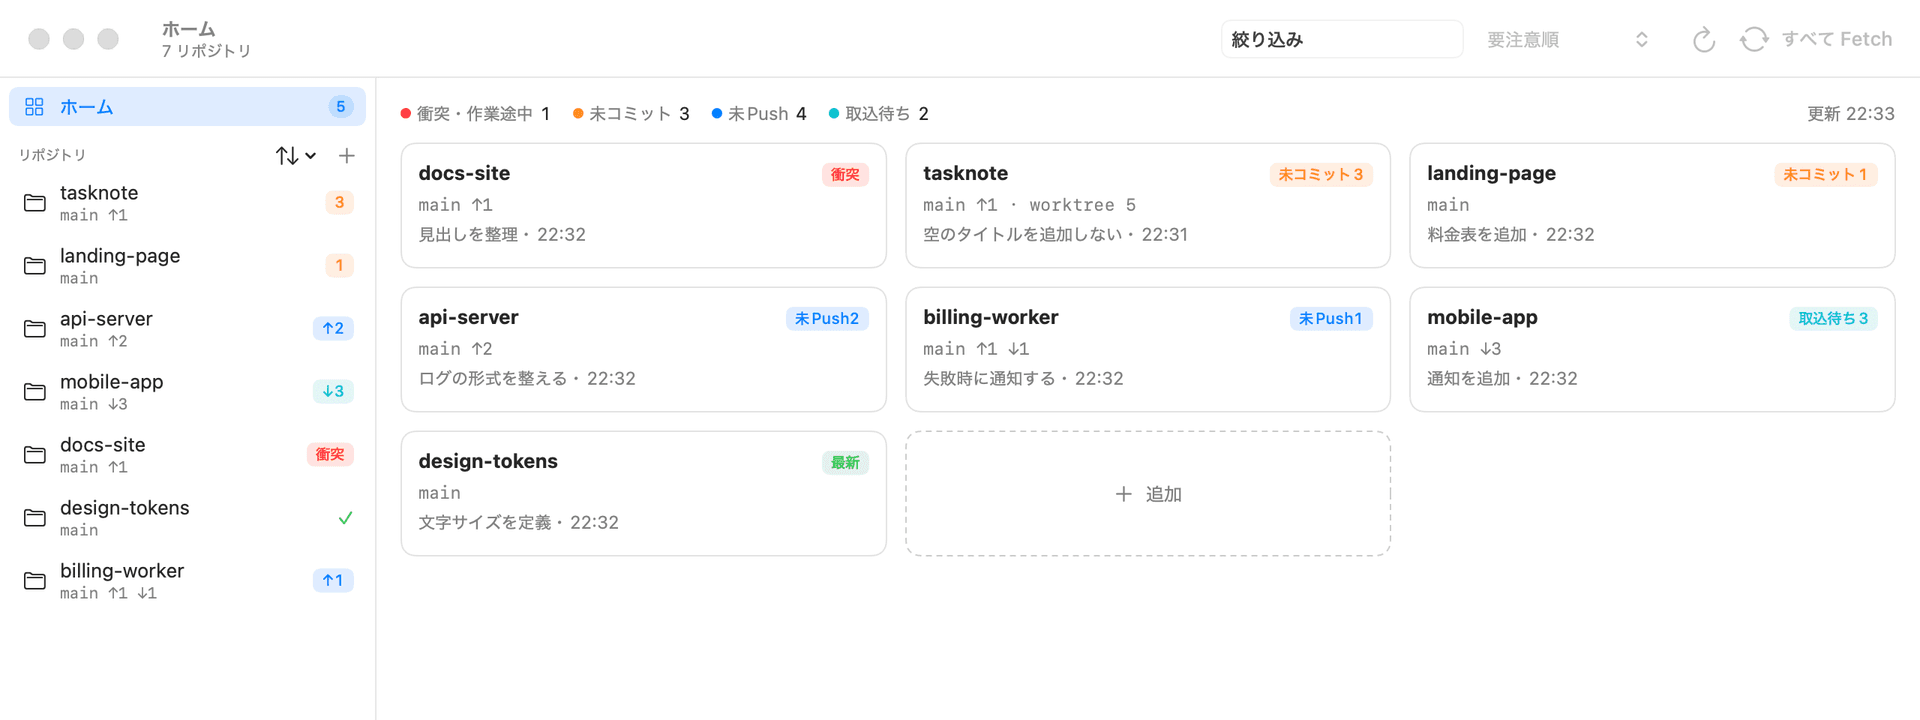Click the ↑2 badge on sidebar api-server
The width and height of the screenshot is (1920, 720).
click(333, 329)
